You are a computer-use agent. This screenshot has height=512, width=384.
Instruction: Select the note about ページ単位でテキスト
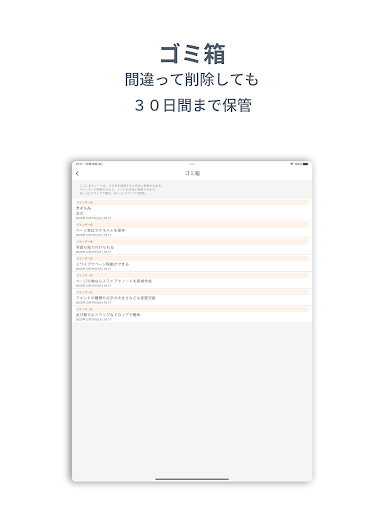click(192, 229)
